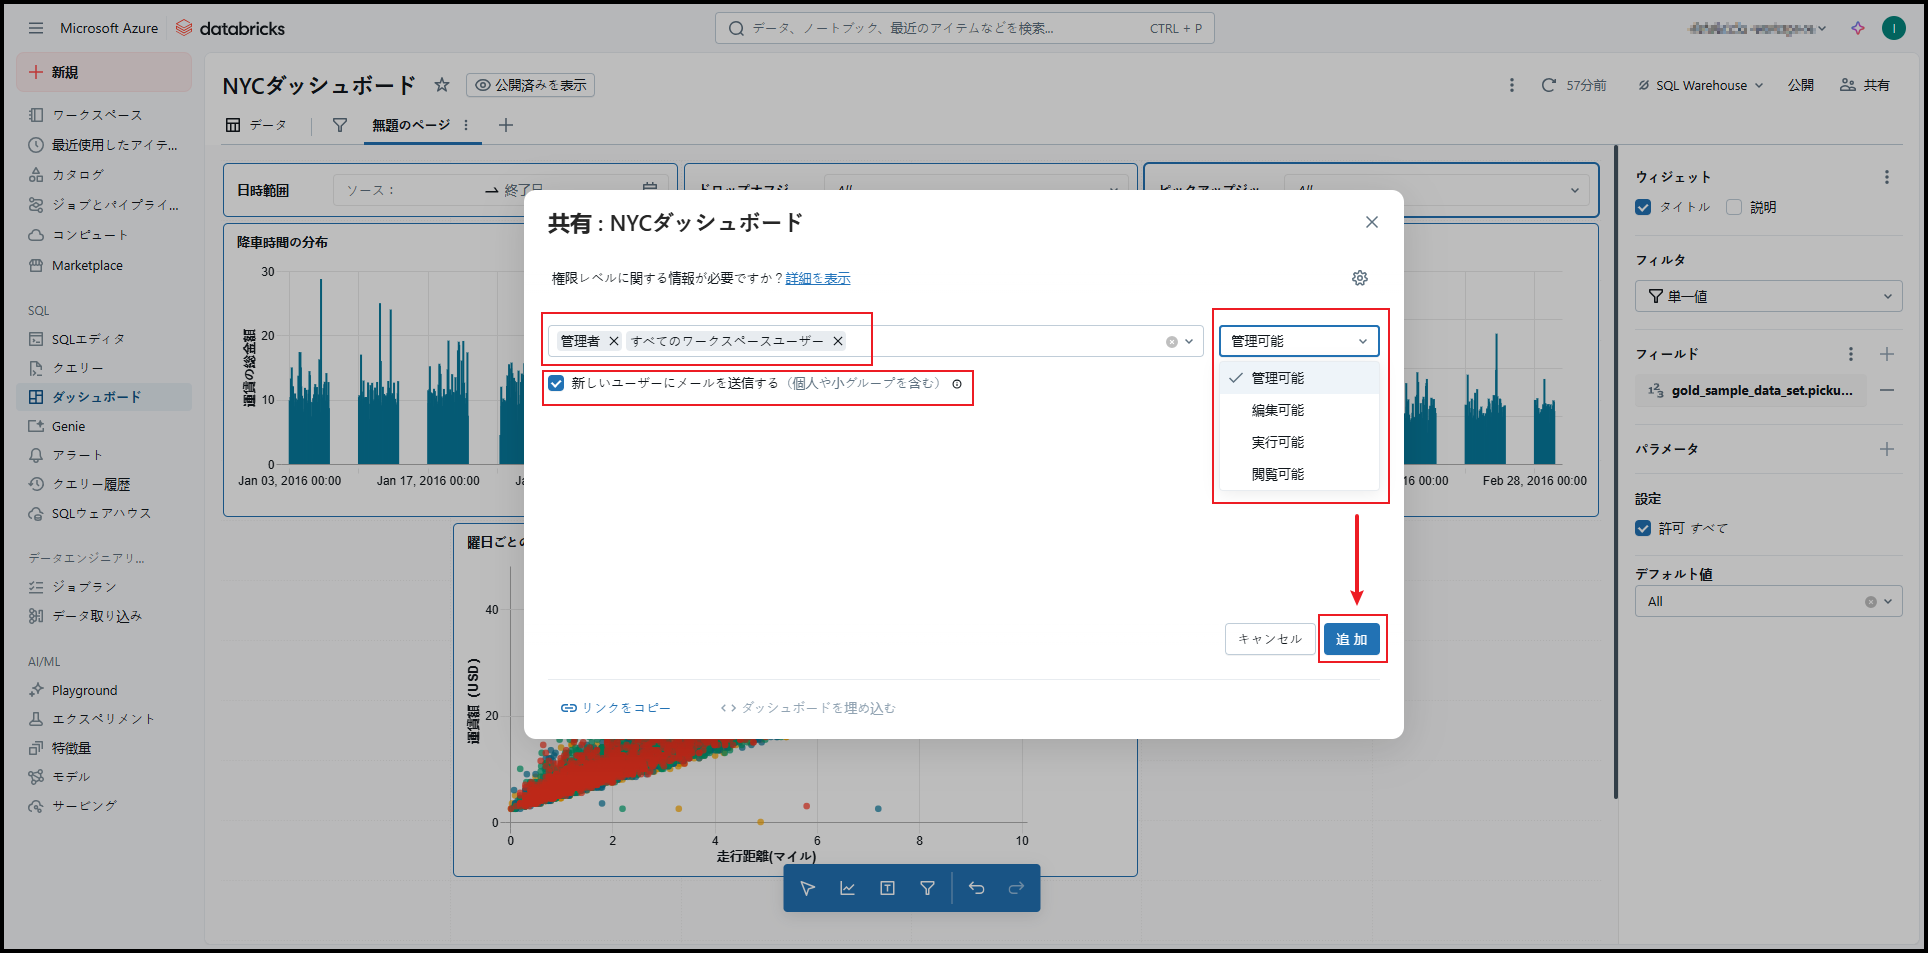Image resolution: width=1928 pixels, height=953 pixels.
Task: Click the top search bar
Action: pyautogui.click(x=965, y=28)
